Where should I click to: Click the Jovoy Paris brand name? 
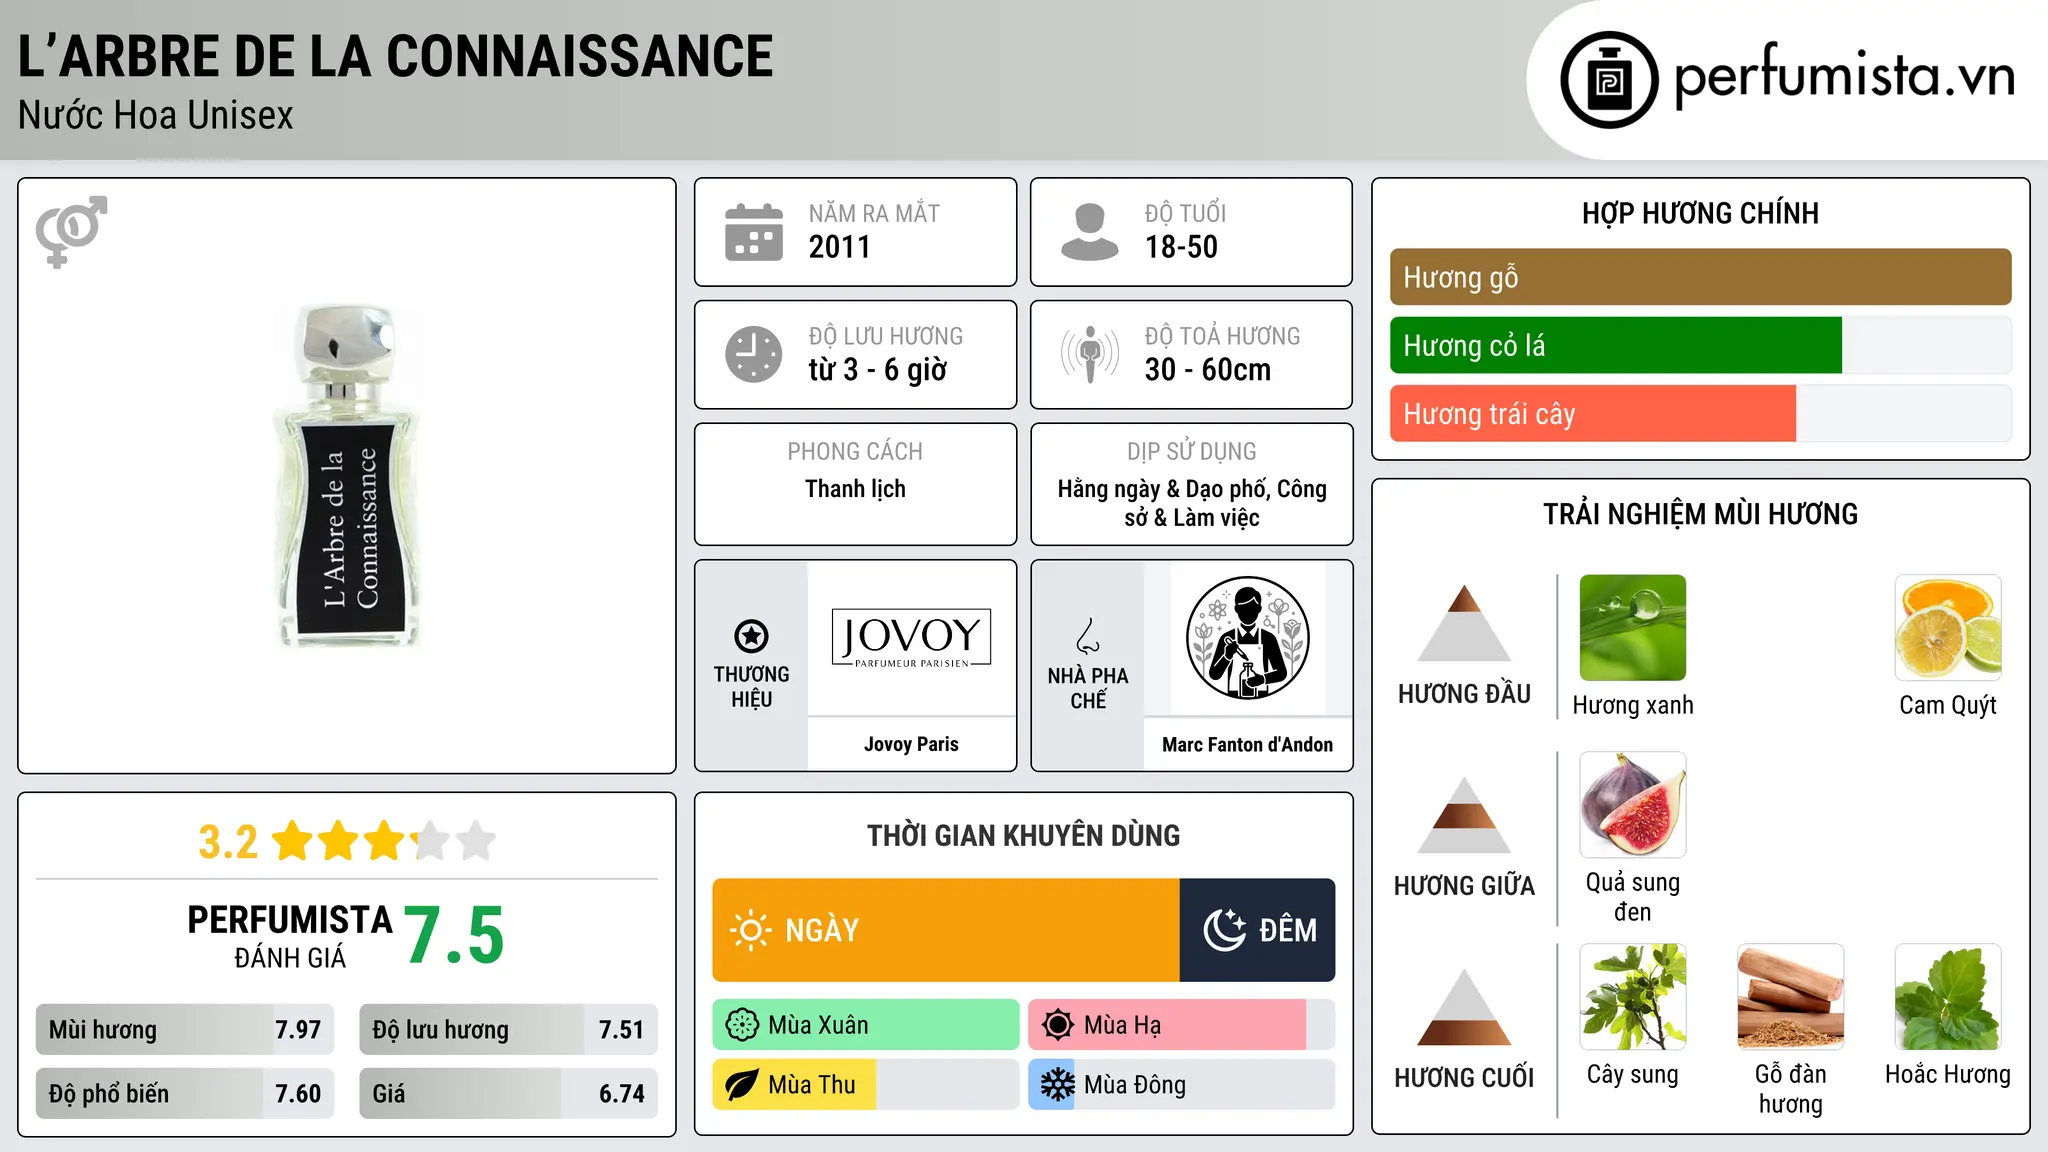pyautogui.click(x=911, y=744)
